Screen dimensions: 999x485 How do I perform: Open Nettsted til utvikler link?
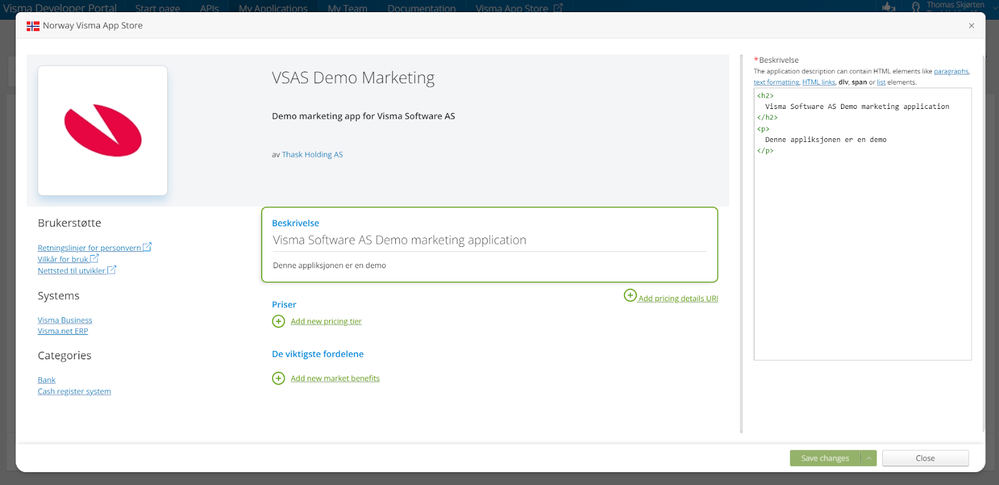pos(72,270)
